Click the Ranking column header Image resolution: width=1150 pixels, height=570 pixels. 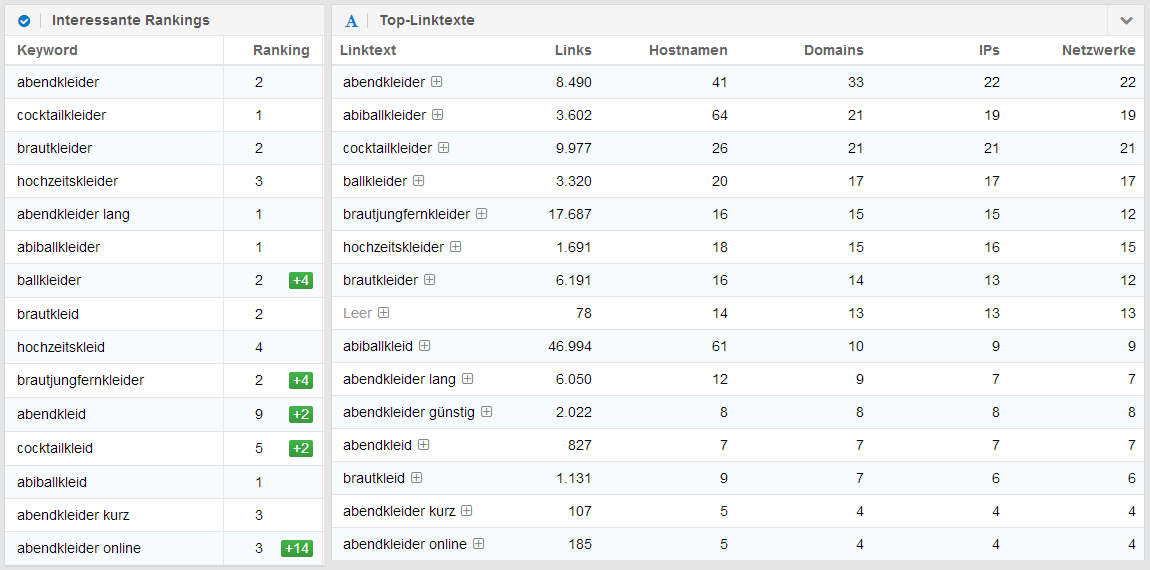281,50
